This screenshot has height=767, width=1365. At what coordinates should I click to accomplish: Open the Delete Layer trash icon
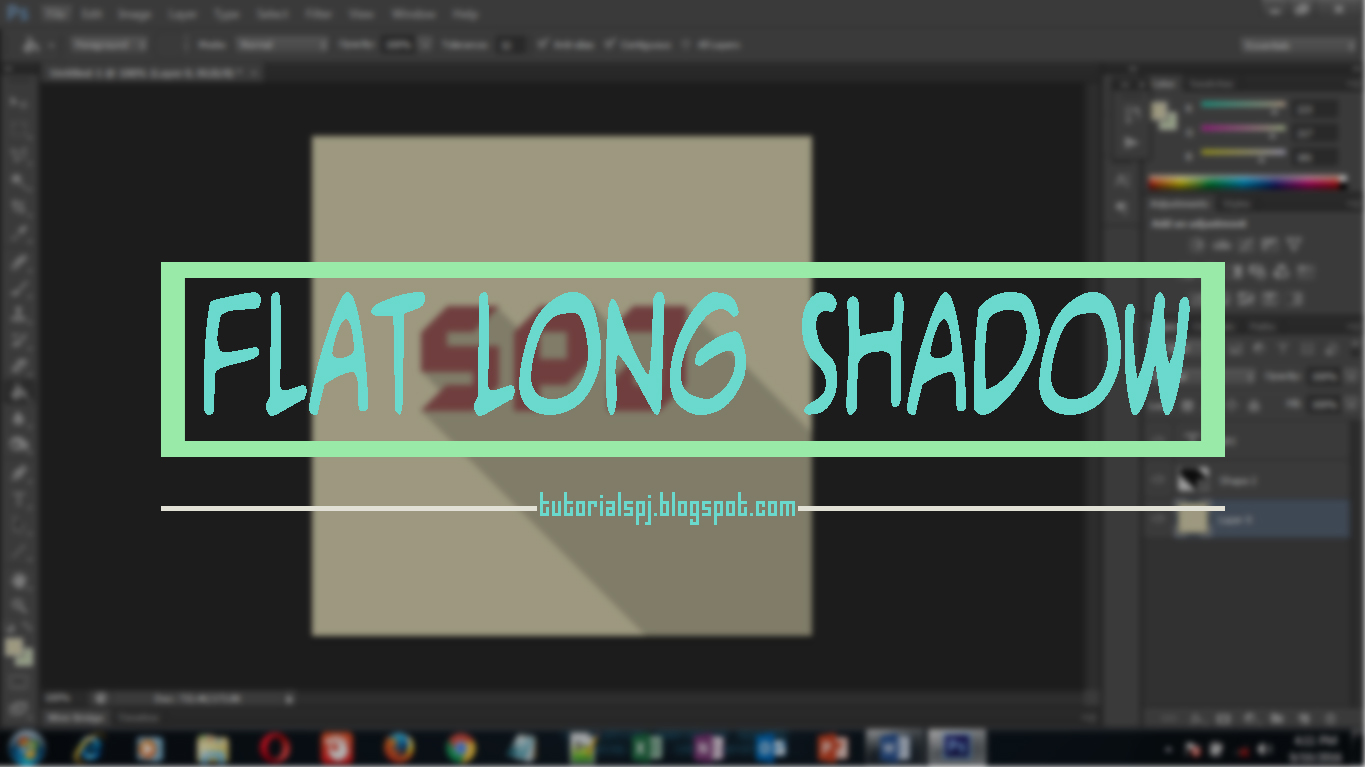pos(1330,717)
